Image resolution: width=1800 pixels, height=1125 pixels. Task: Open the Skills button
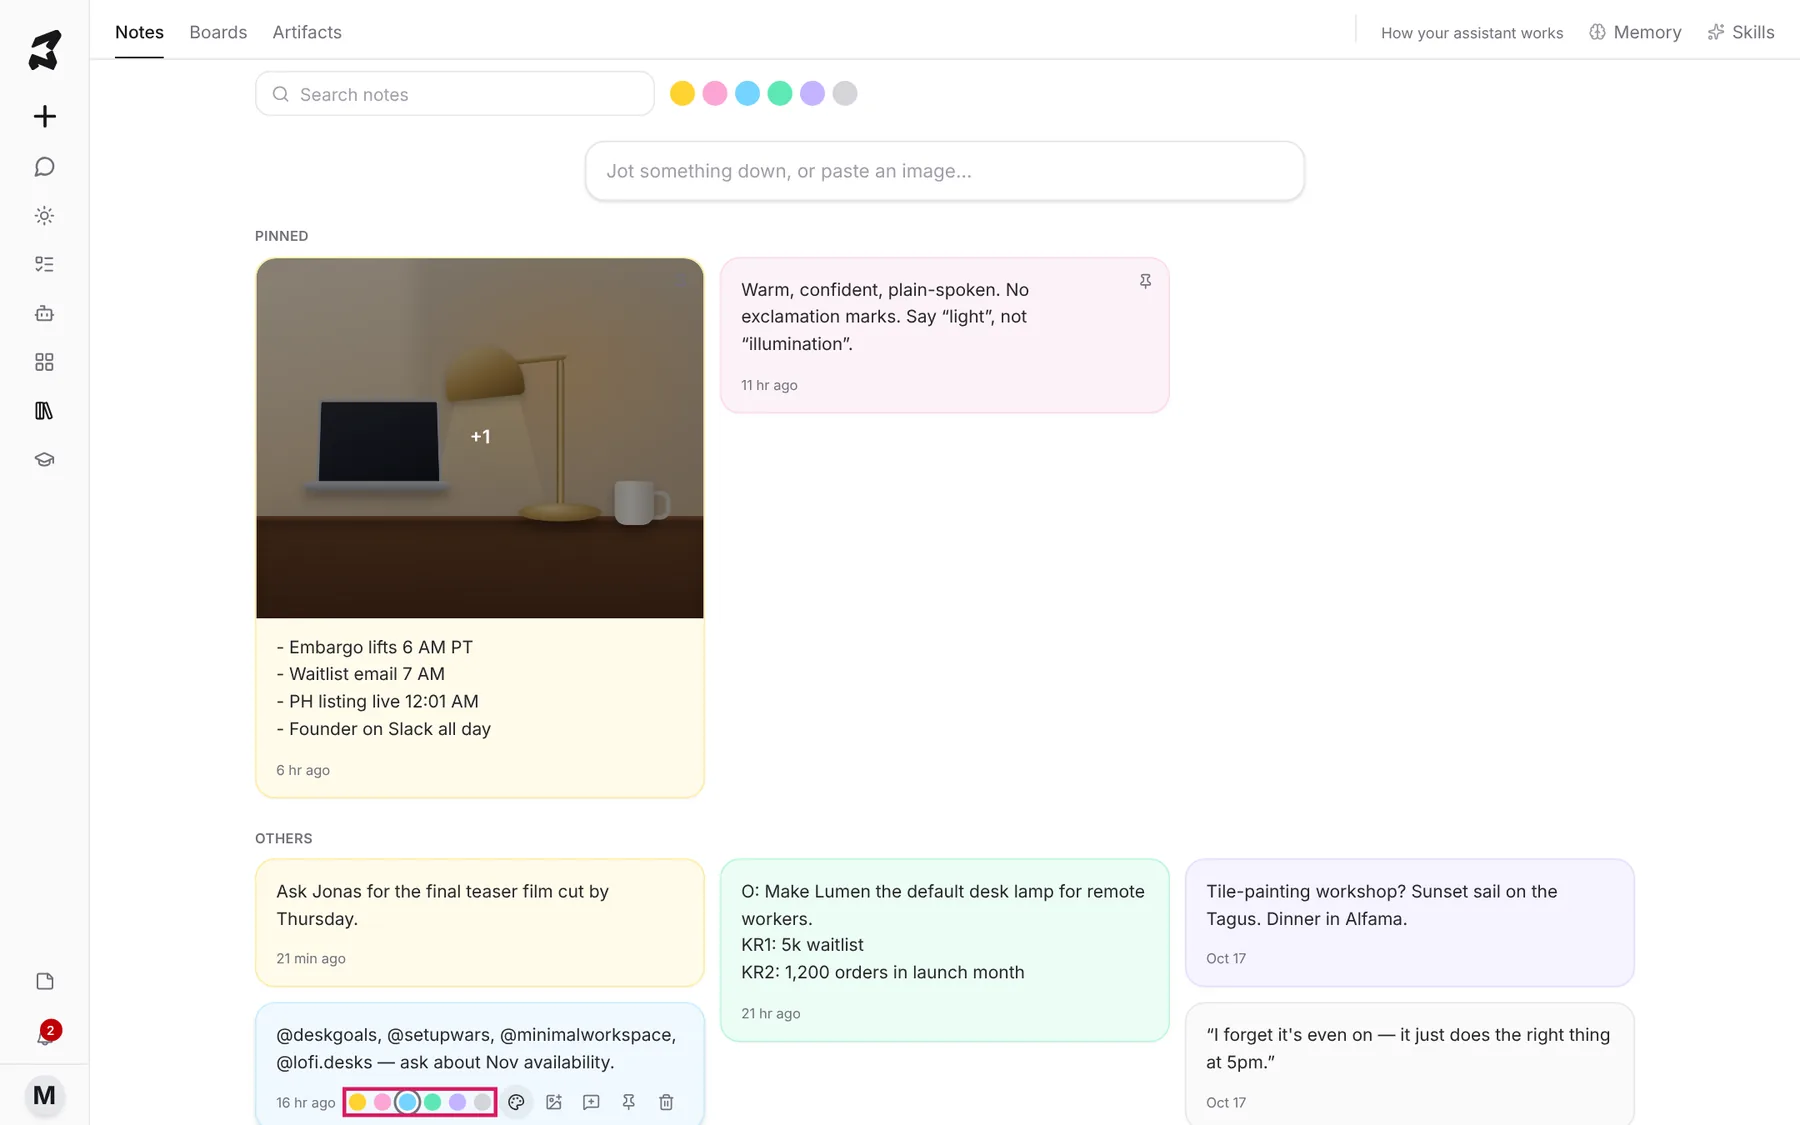point(1741,32)
